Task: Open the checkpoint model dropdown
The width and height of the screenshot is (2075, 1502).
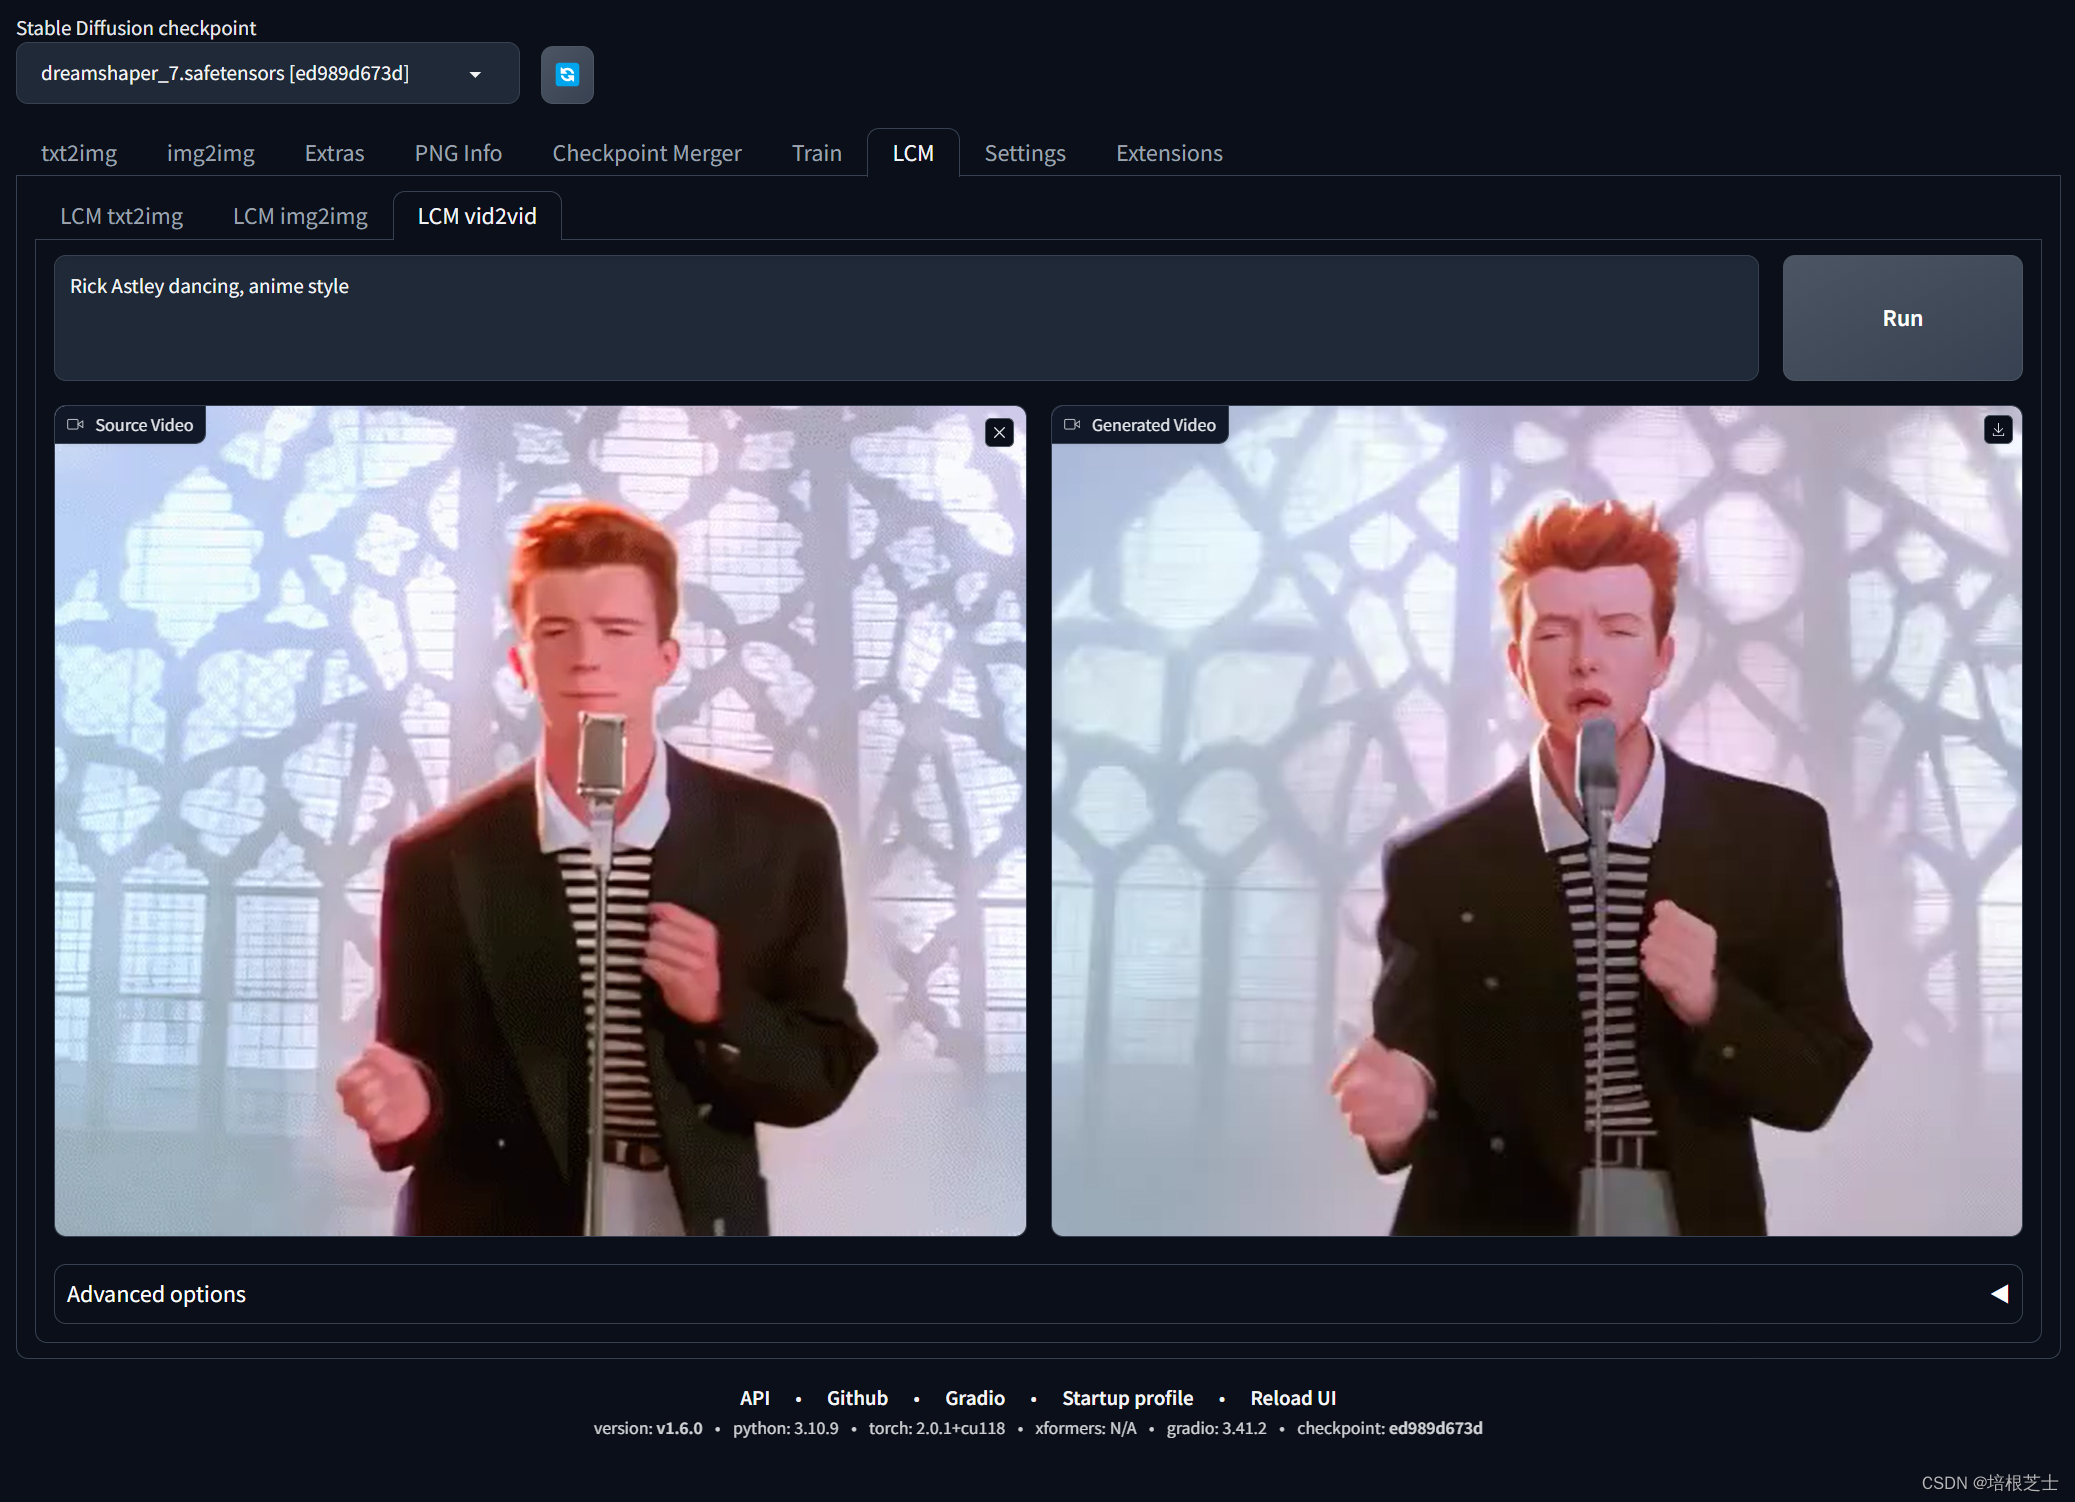Action: pos(477,73)
